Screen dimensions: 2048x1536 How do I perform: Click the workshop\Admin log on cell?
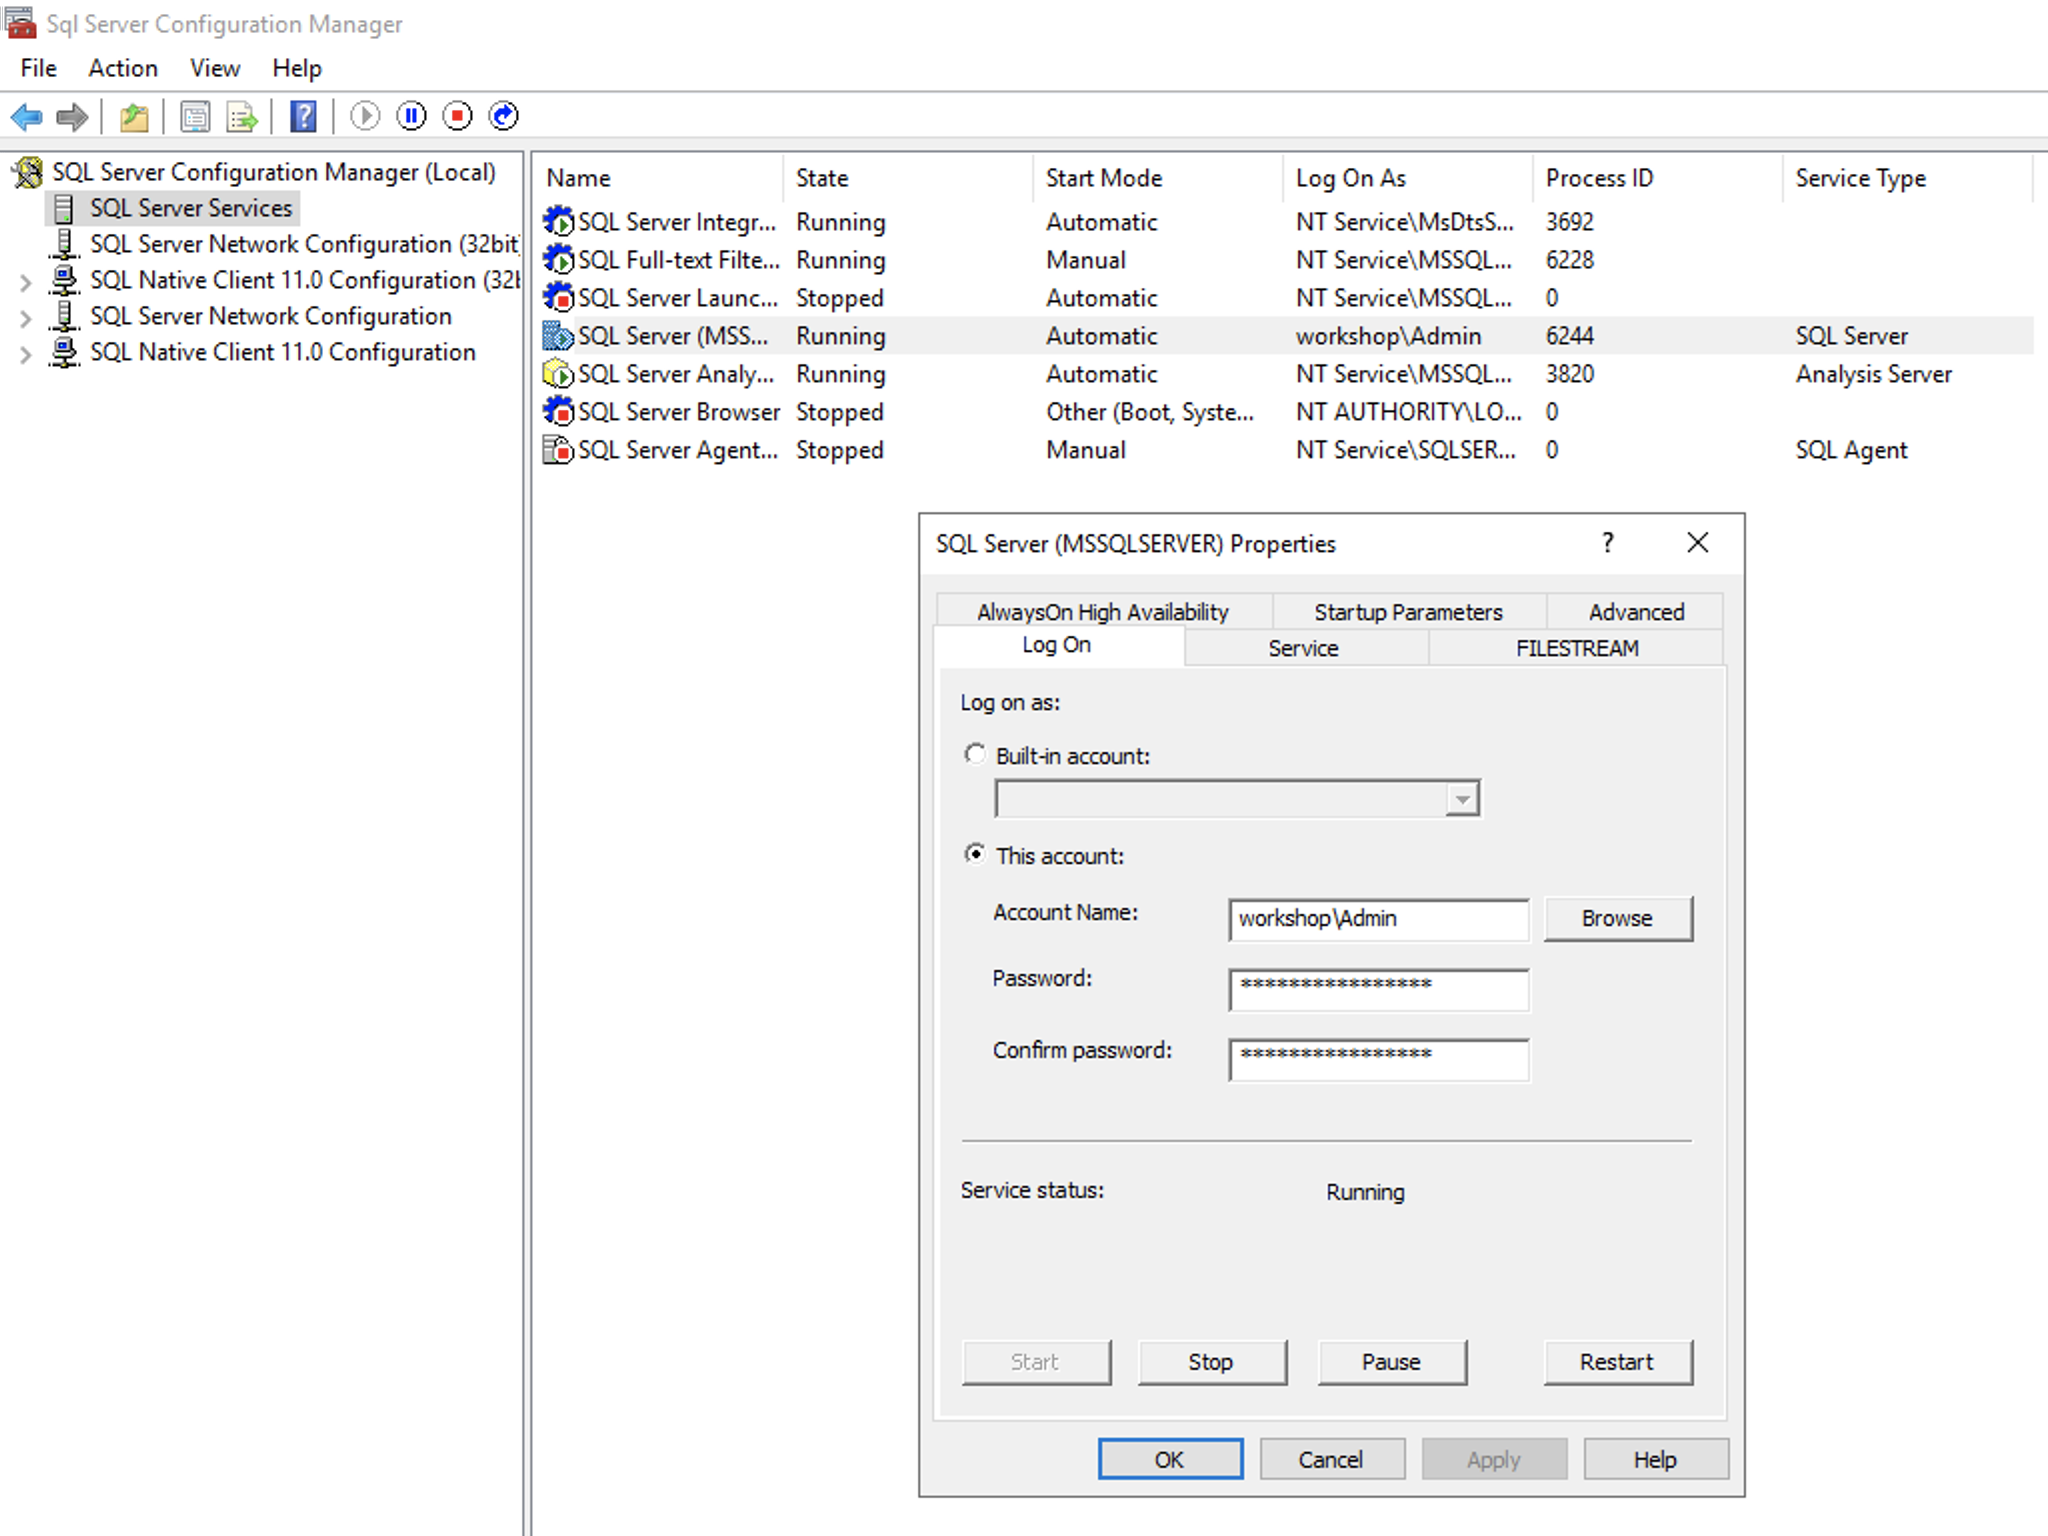pos(1388,336)
